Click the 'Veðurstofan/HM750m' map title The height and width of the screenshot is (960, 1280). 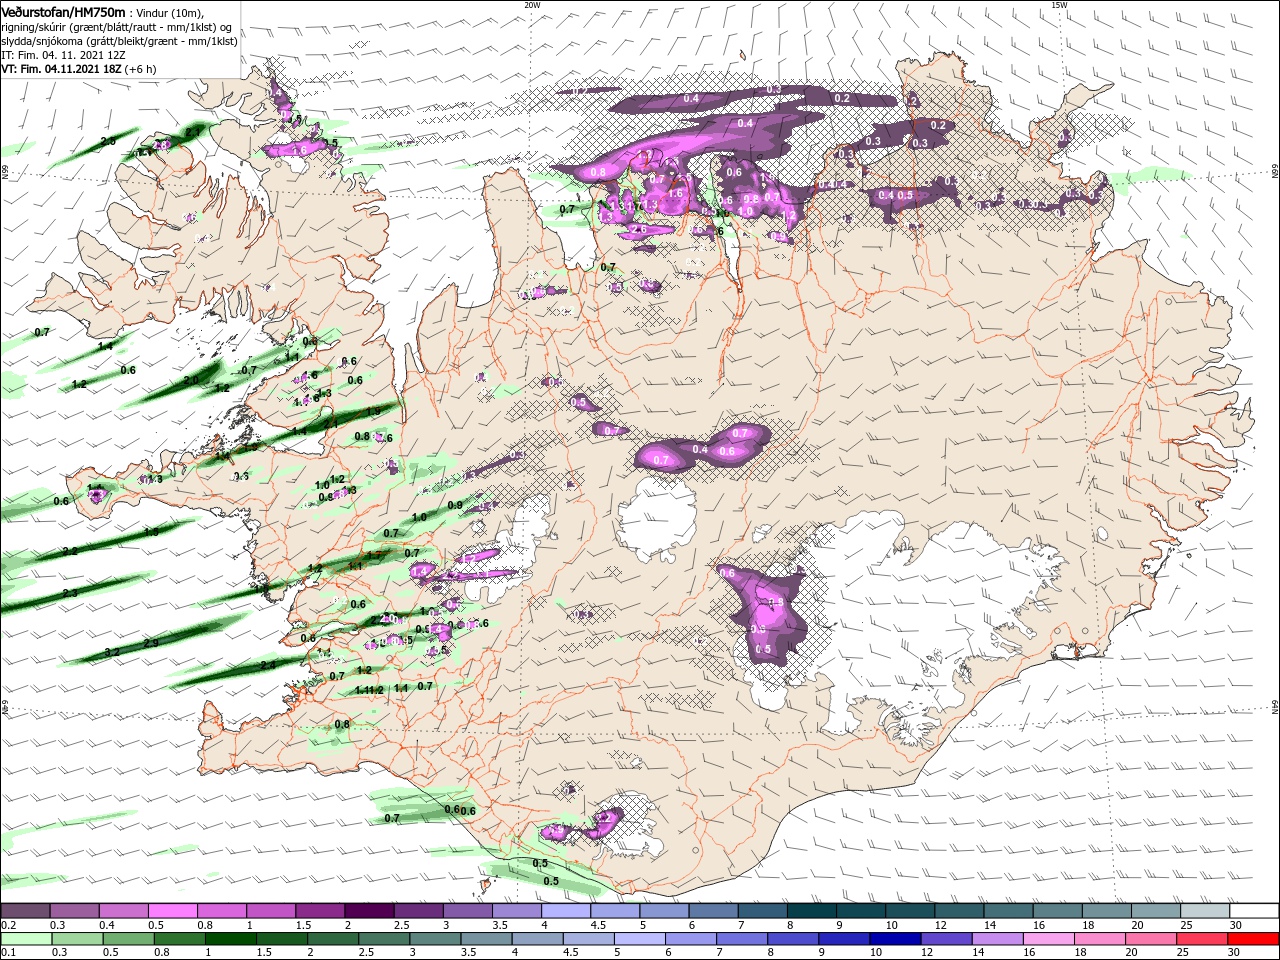(64, 12)
